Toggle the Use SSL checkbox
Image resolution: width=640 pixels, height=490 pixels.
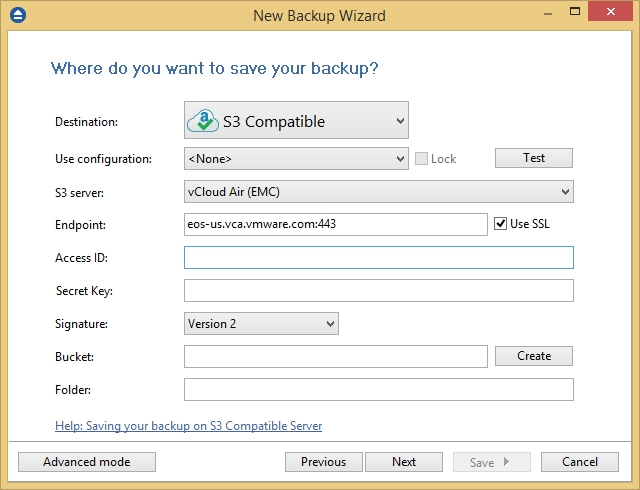500,224
